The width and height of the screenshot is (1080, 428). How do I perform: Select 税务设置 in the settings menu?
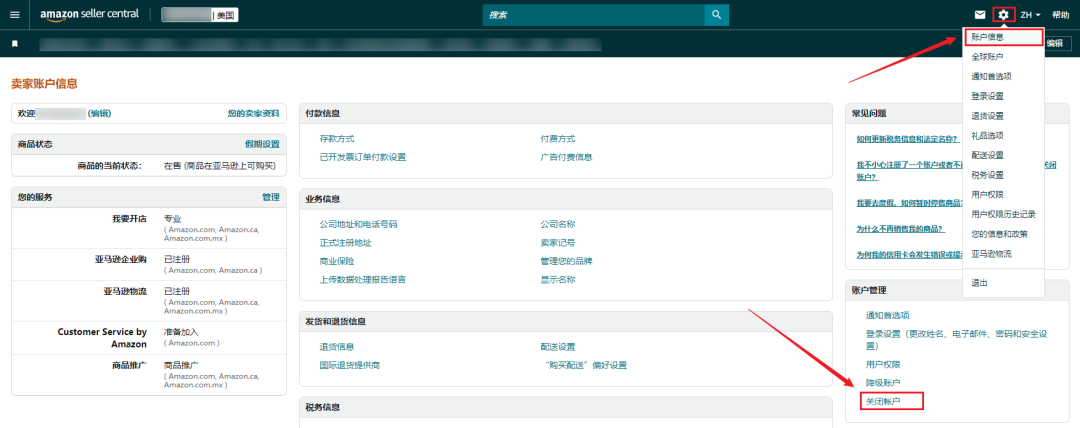click(986, 175)
